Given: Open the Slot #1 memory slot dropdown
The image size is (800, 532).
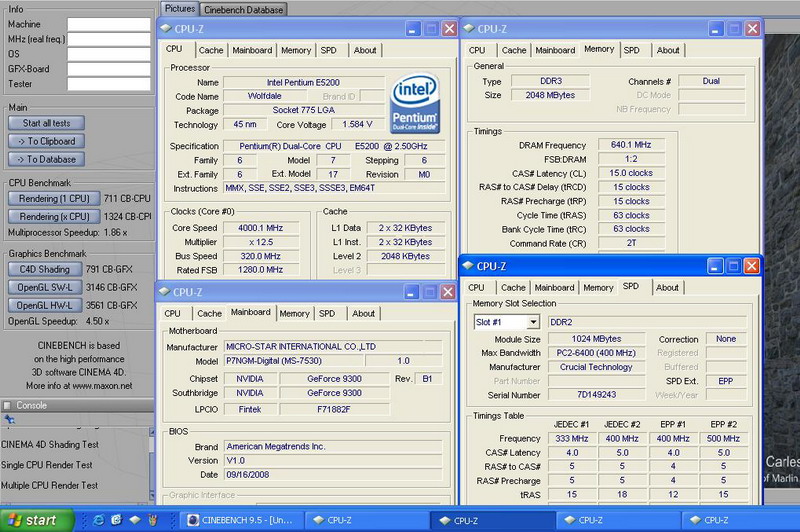Looking at the screenshot, I should pos(533,322).
